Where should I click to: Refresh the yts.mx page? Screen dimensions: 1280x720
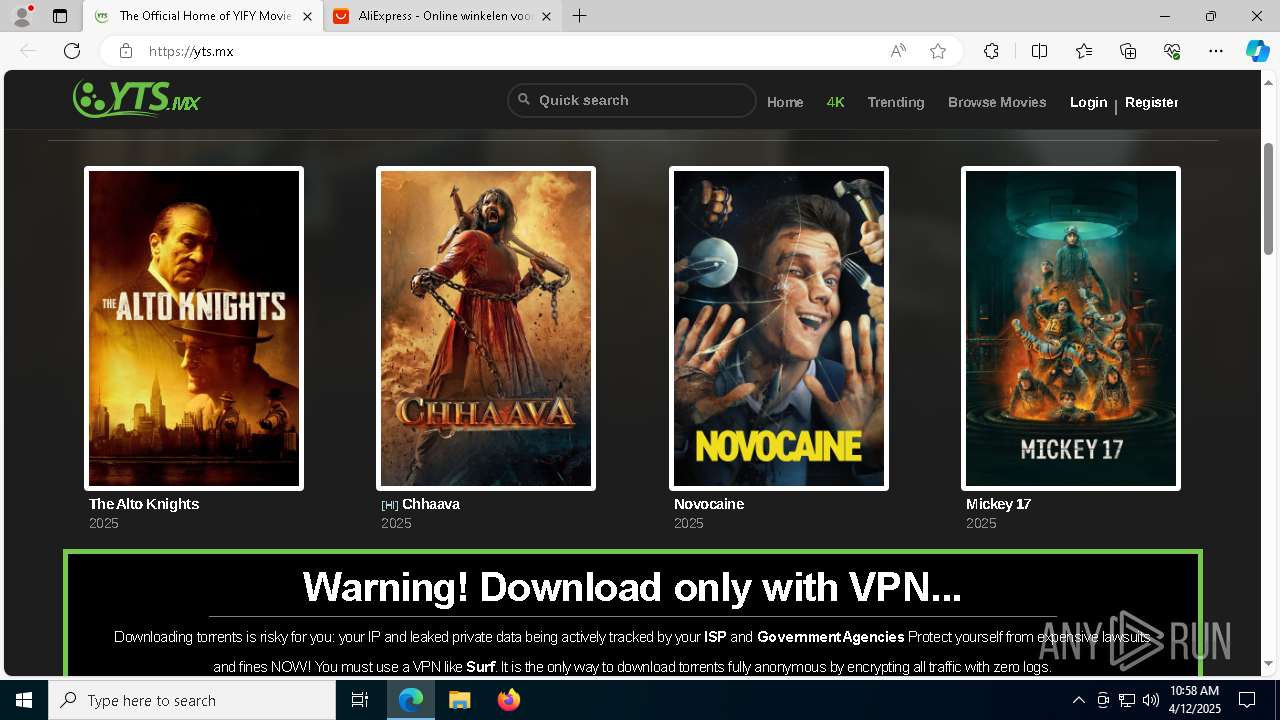coord(72,51)
